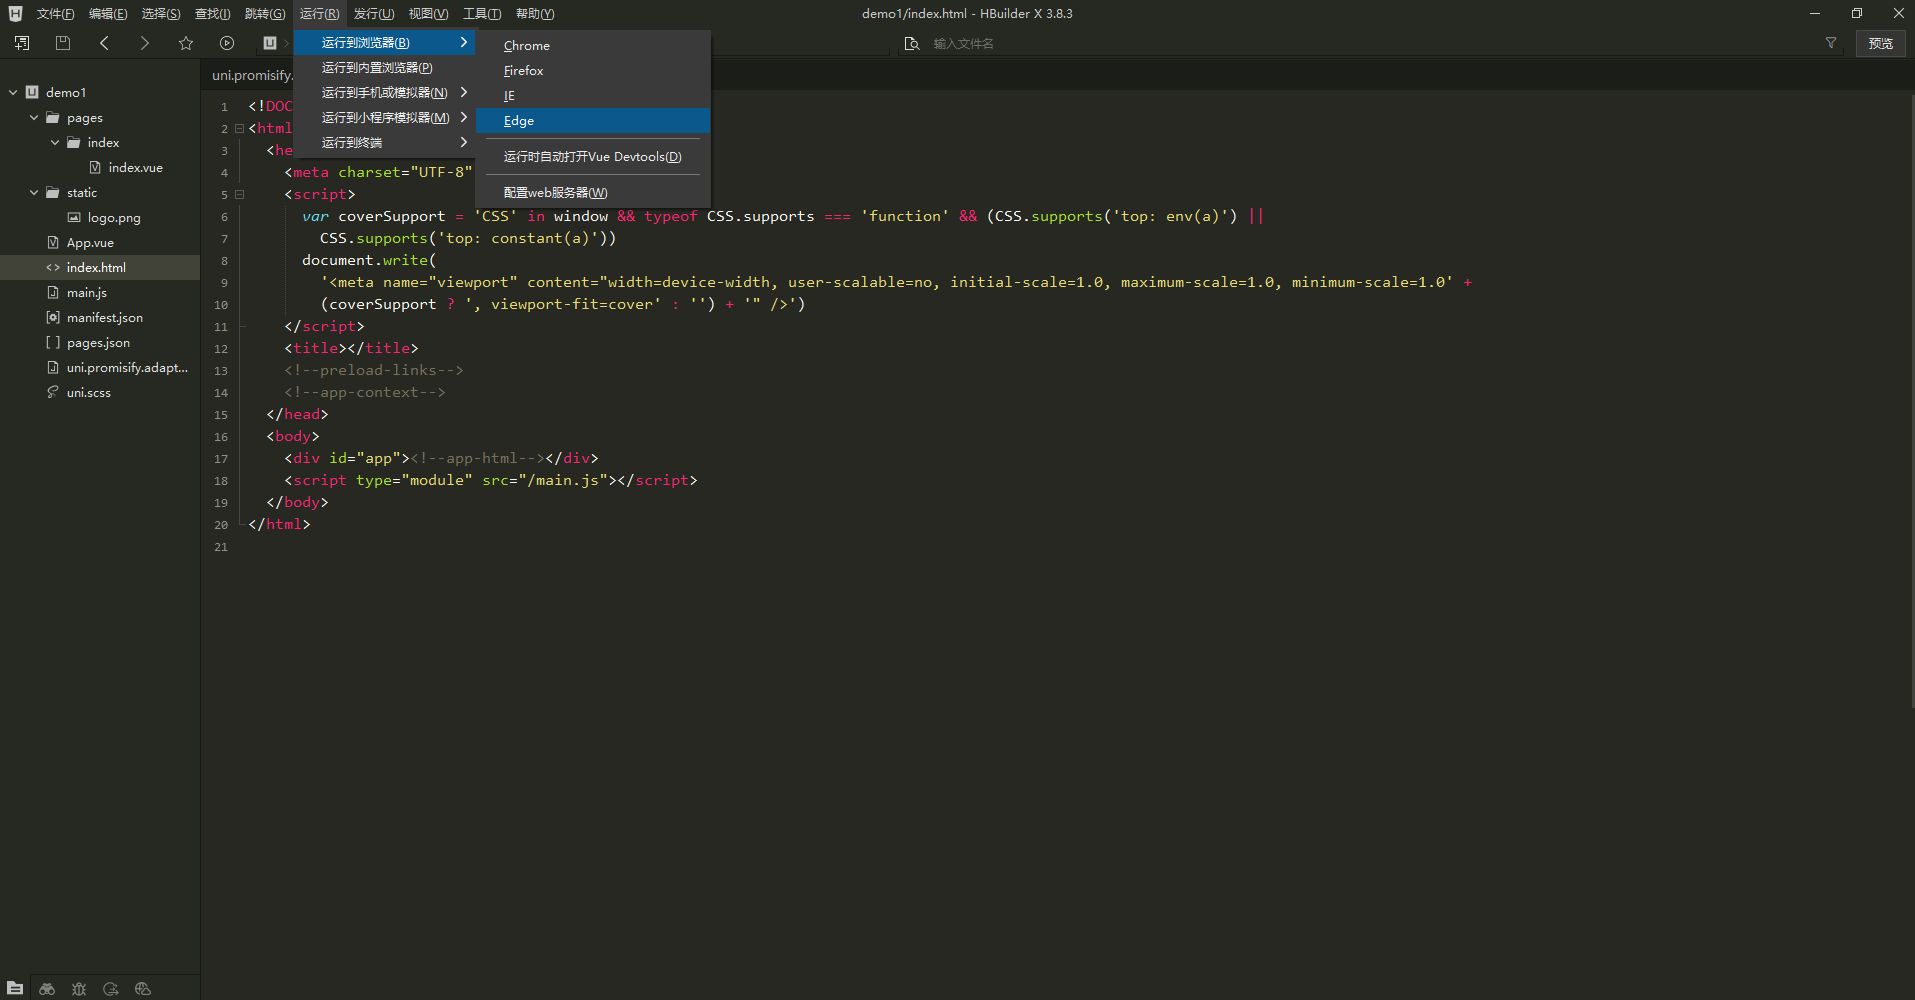Click the demo1 project icon
Screen dimensions: 1915x1000
32,92
